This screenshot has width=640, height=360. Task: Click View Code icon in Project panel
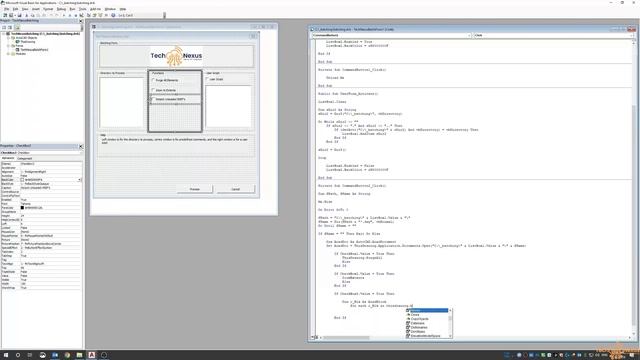point(4,27)
